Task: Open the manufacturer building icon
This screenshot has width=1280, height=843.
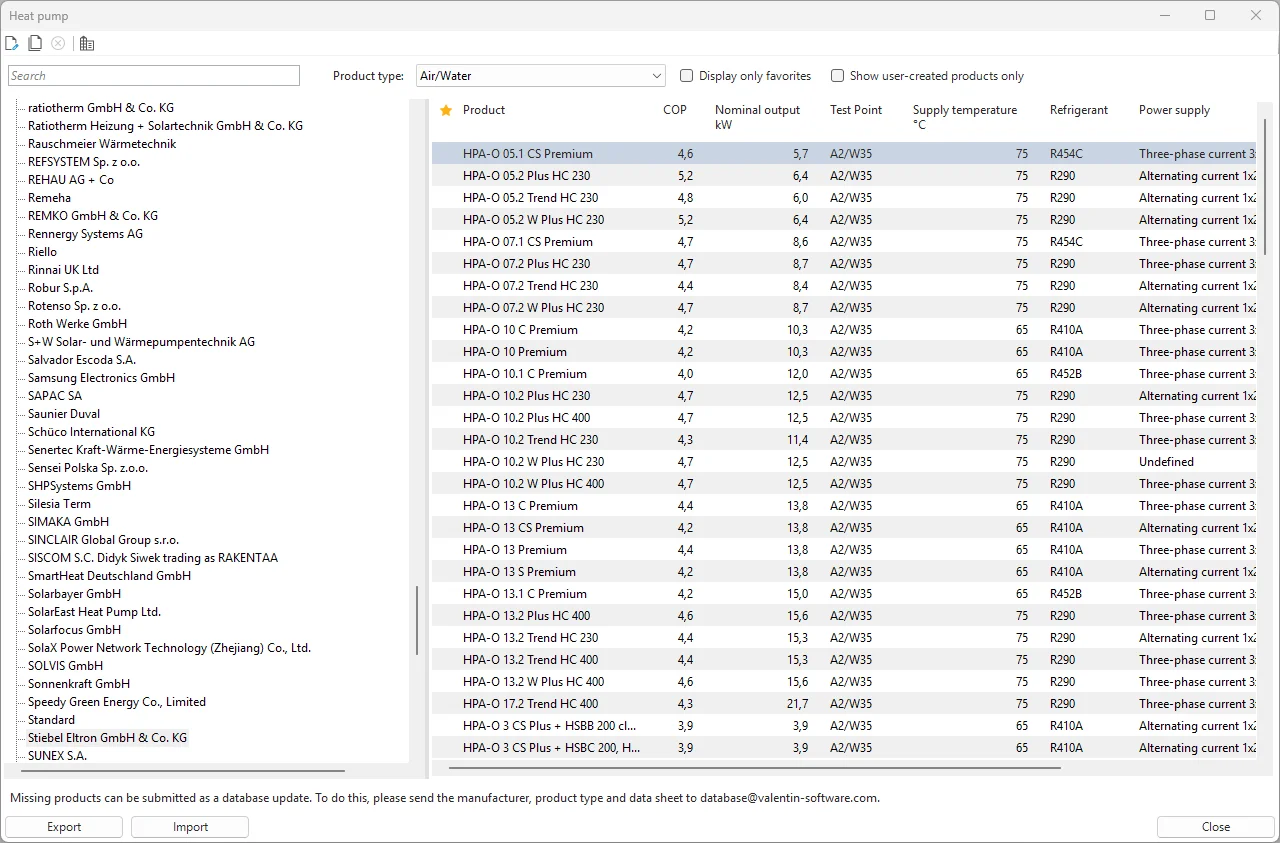Action: click(87, 43)
